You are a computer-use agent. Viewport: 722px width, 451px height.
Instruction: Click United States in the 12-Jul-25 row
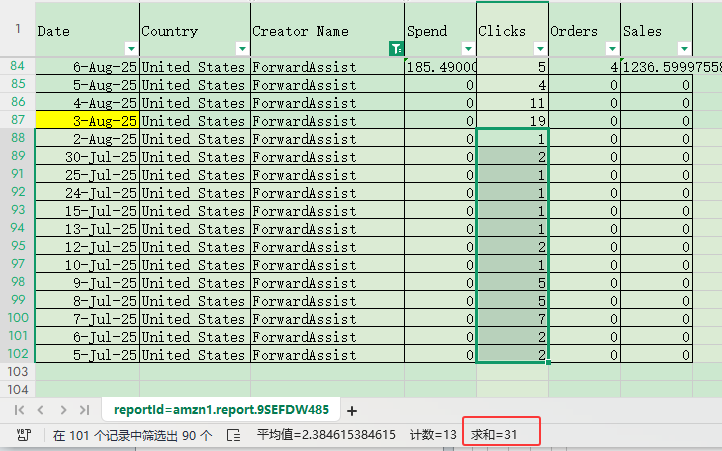pos(193,247)
